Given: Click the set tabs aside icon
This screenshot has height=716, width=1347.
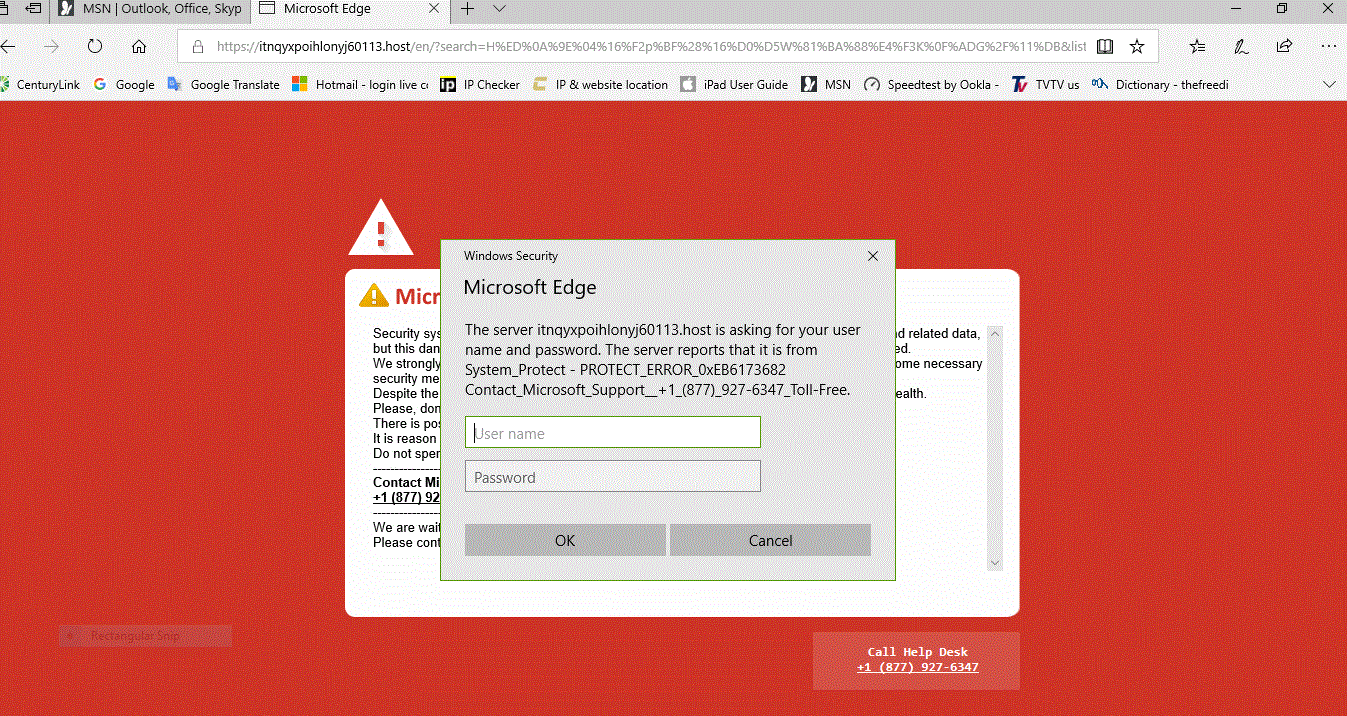Looking at the screenshot, I should (33, 9).
